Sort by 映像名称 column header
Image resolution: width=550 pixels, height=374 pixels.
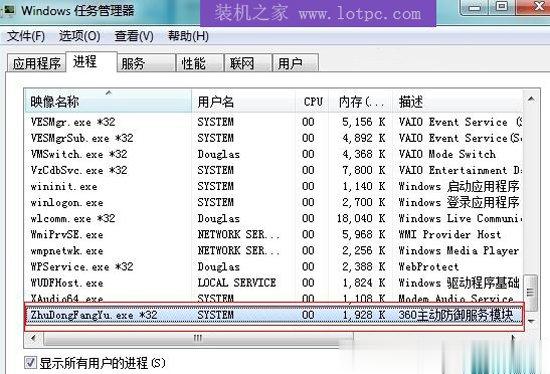(108, 101)
